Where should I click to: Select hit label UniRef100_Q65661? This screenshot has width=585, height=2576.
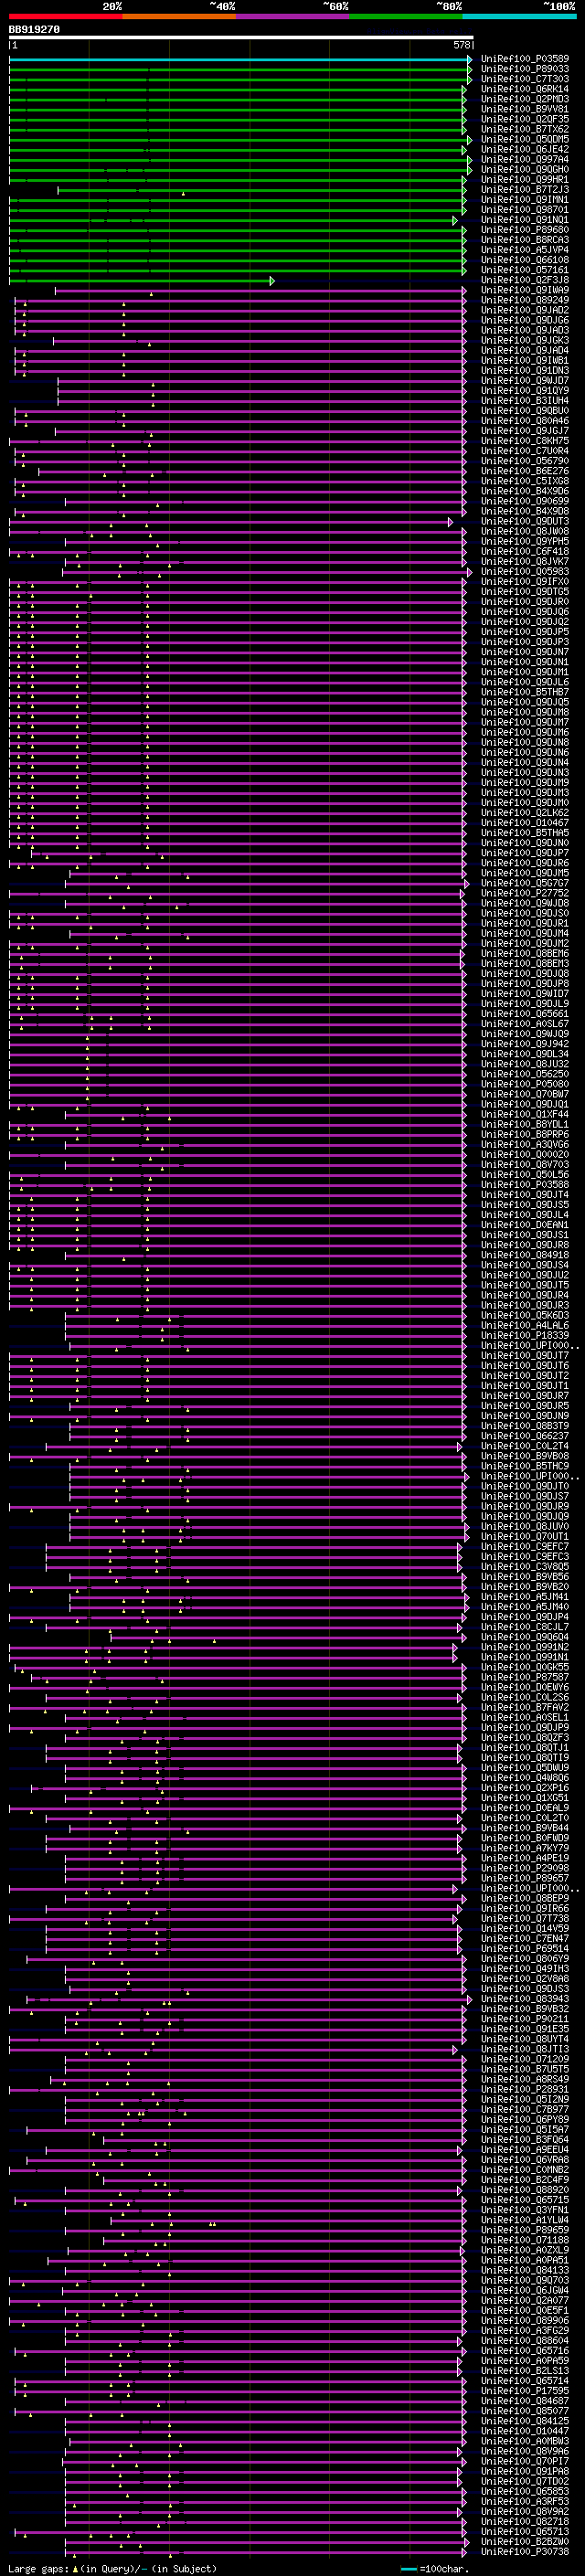[x=525, y=1014]
